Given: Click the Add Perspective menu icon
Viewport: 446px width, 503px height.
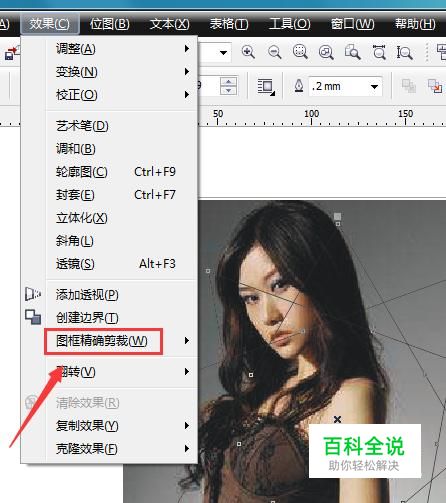Looking at the screenshot, I should (x=33, y=294).
